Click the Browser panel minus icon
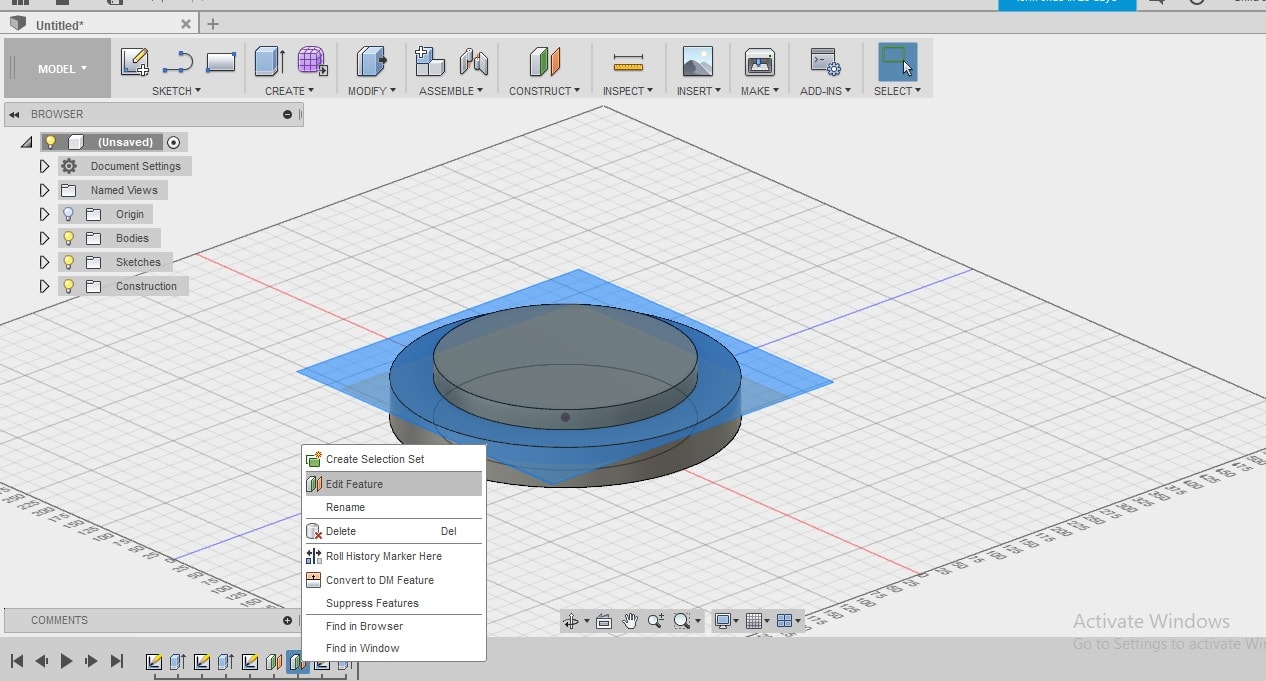1266x681 pixels. pos(288,114)
